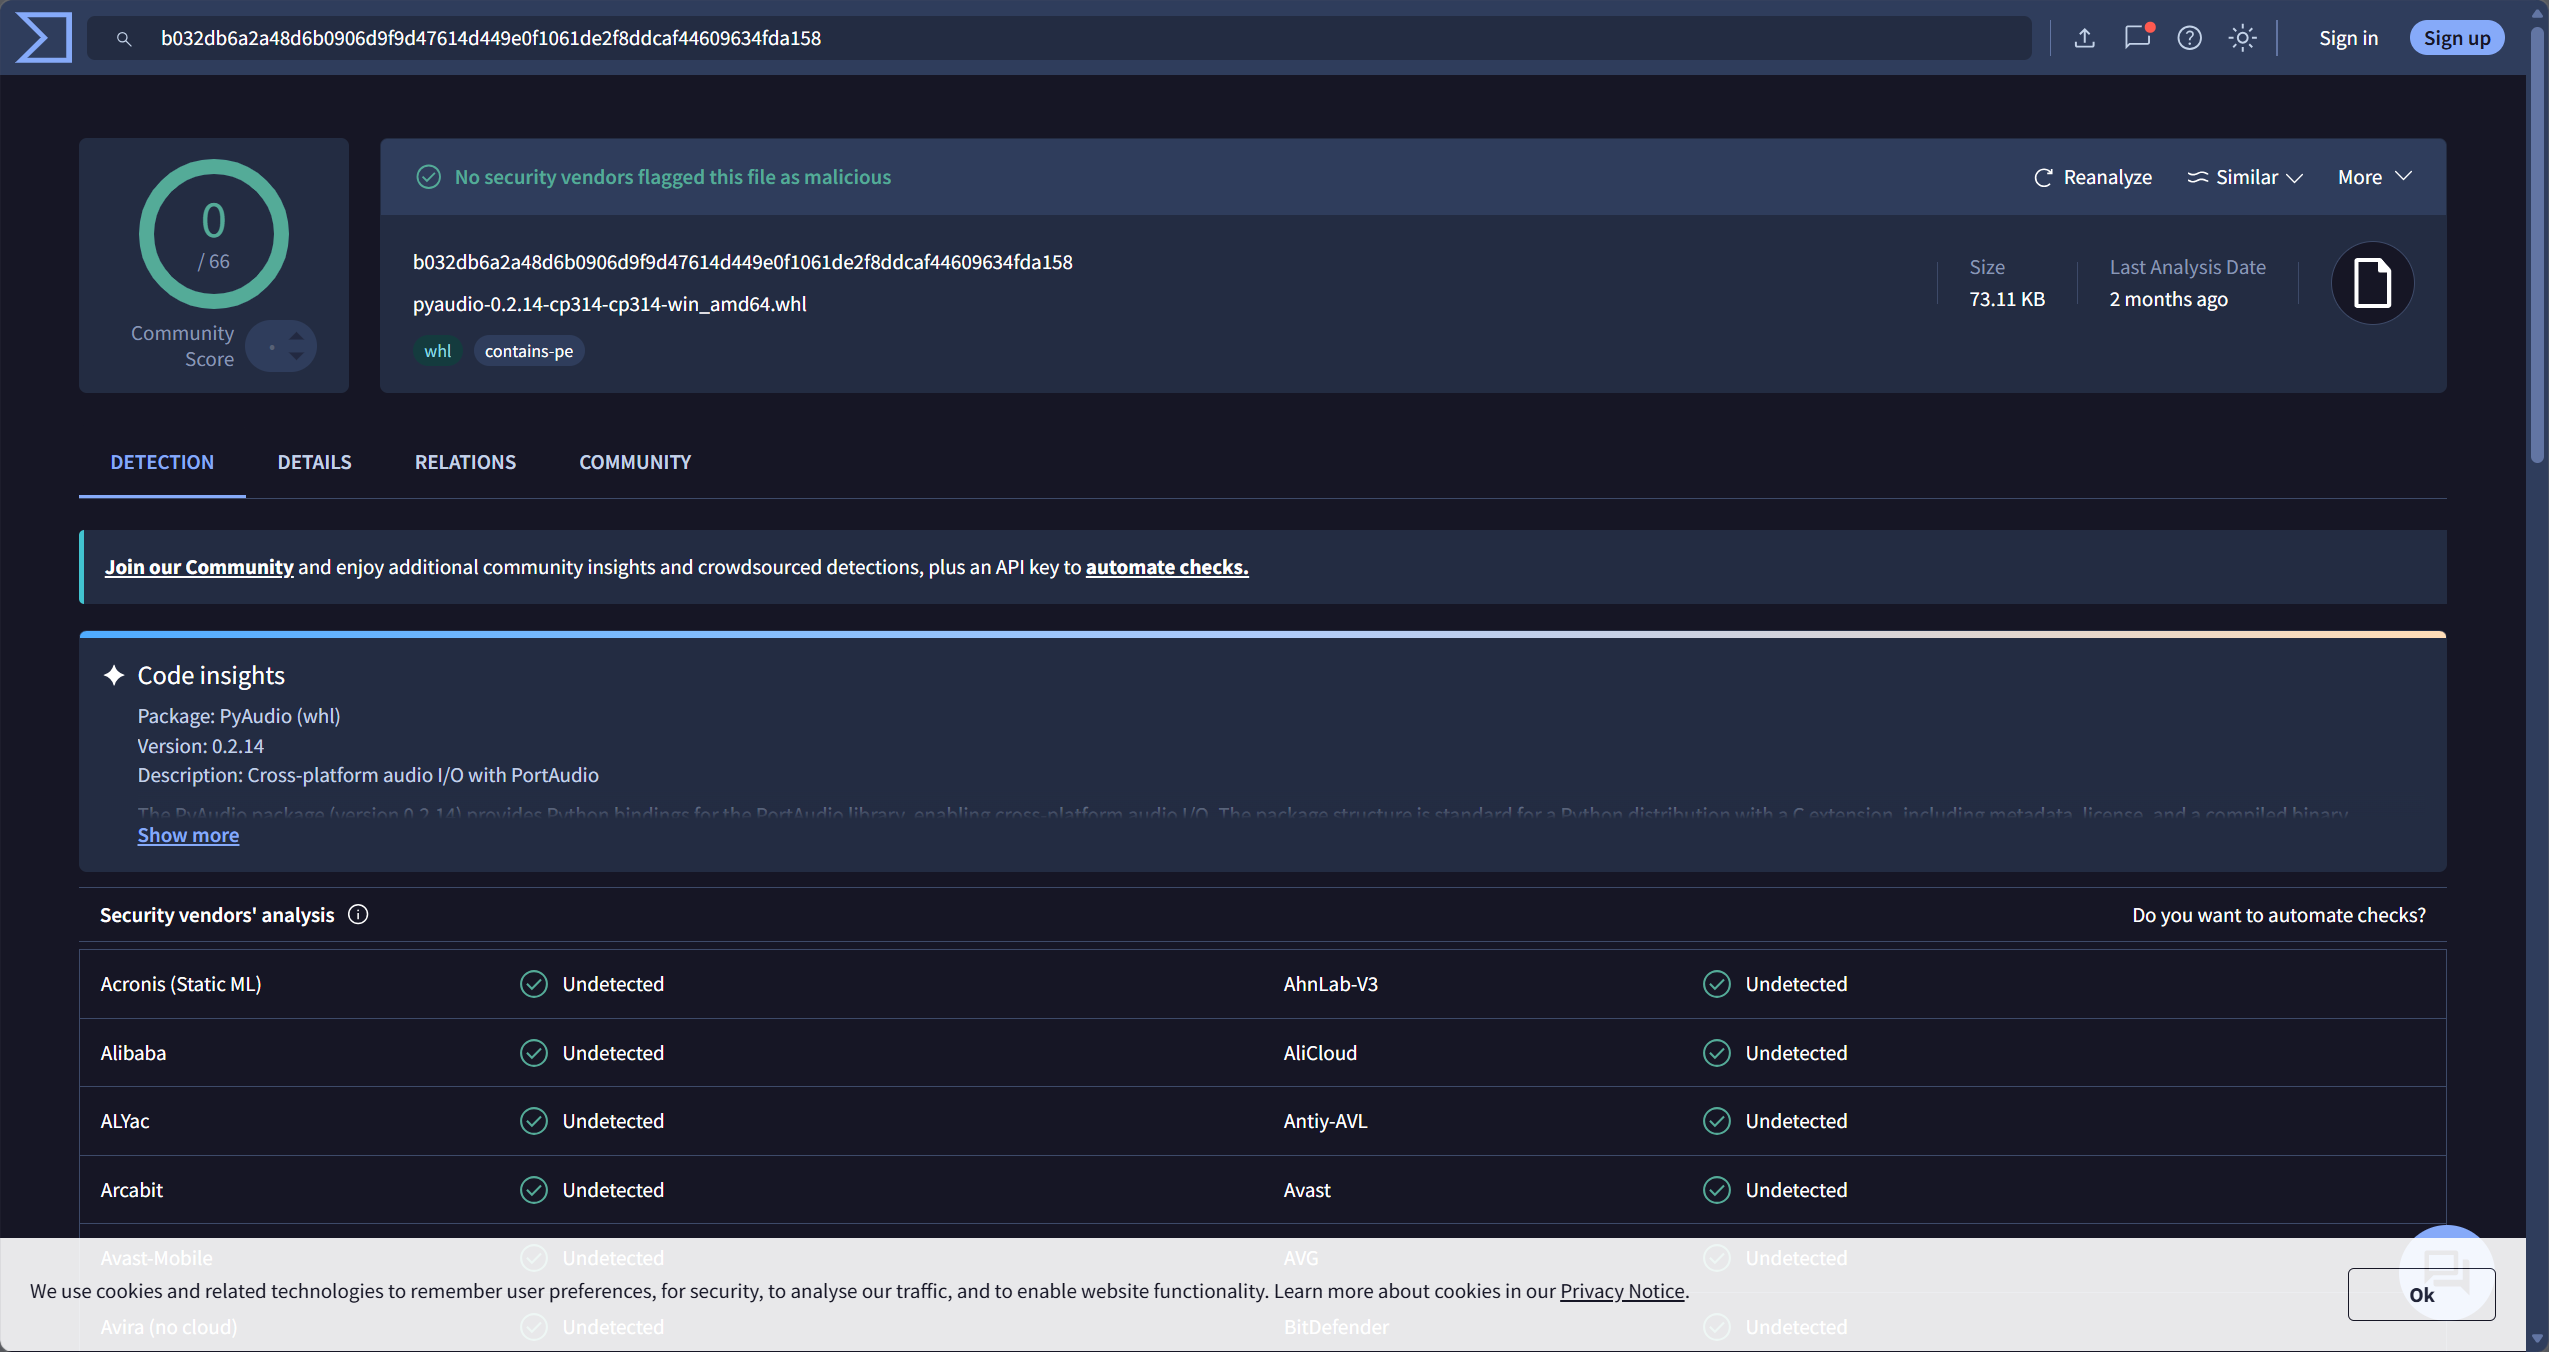Click the VirusTotal logo icon
The width and height of the screenshot is (2549, 1352).
pos(44,38)
